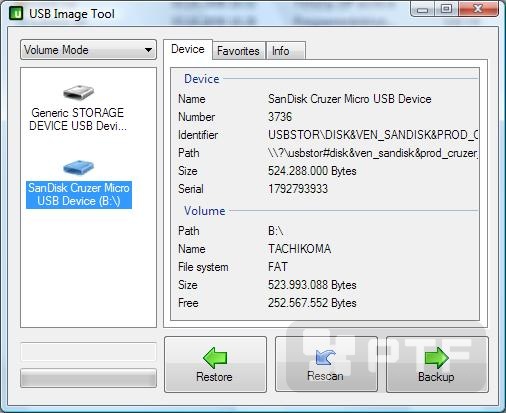The height and width of the screenshot is (413, 506).
Task: Click the 'Device' section heading
Action: click(x=202, y=79)
